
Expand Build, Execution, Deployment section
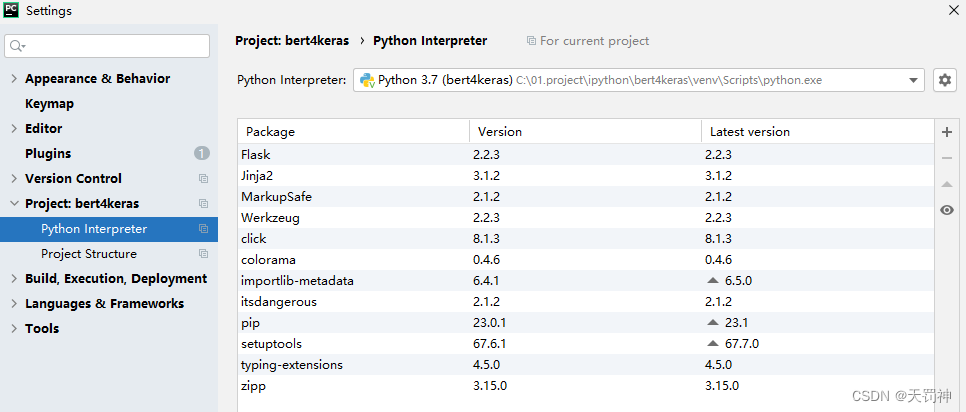(14, 278)
